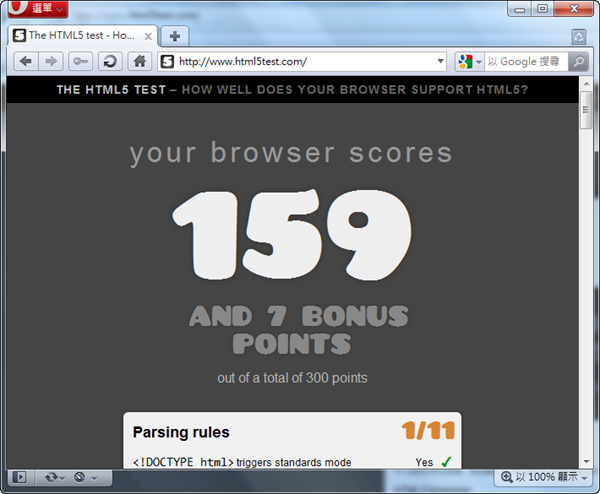Click THE HTML5 TEST header title
This screenshot has width=600, height=494.
click(111, 90)
